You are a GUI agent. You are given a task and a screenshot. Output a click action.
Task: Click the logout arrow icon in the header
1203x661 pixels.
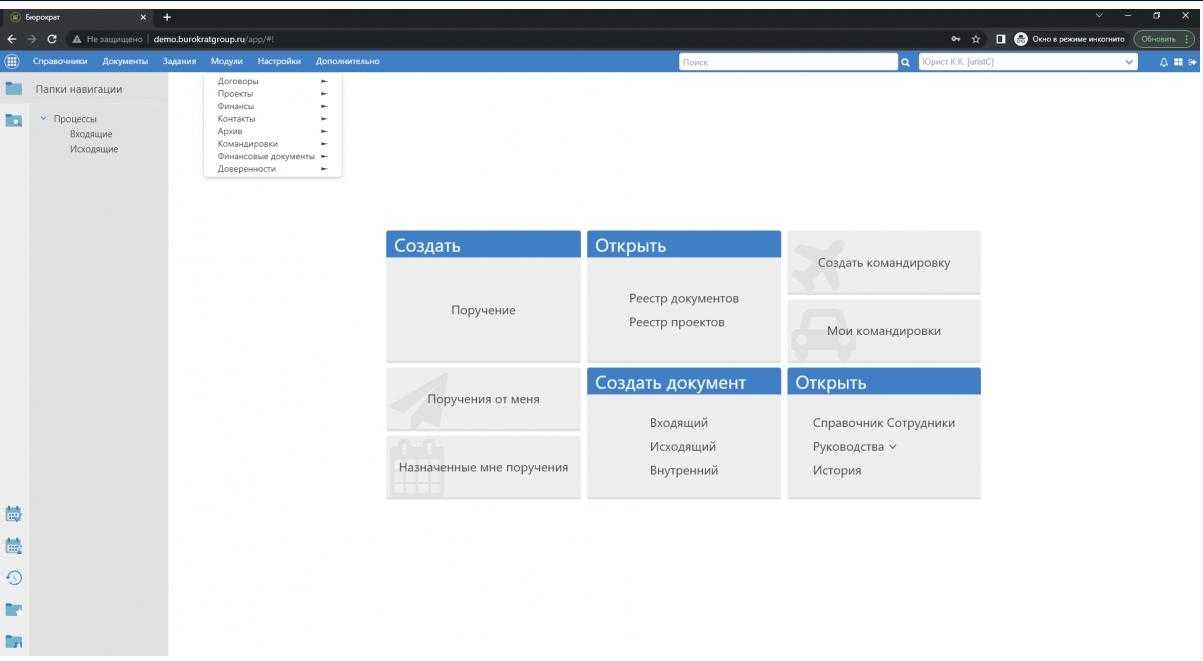pos(1191,62)
